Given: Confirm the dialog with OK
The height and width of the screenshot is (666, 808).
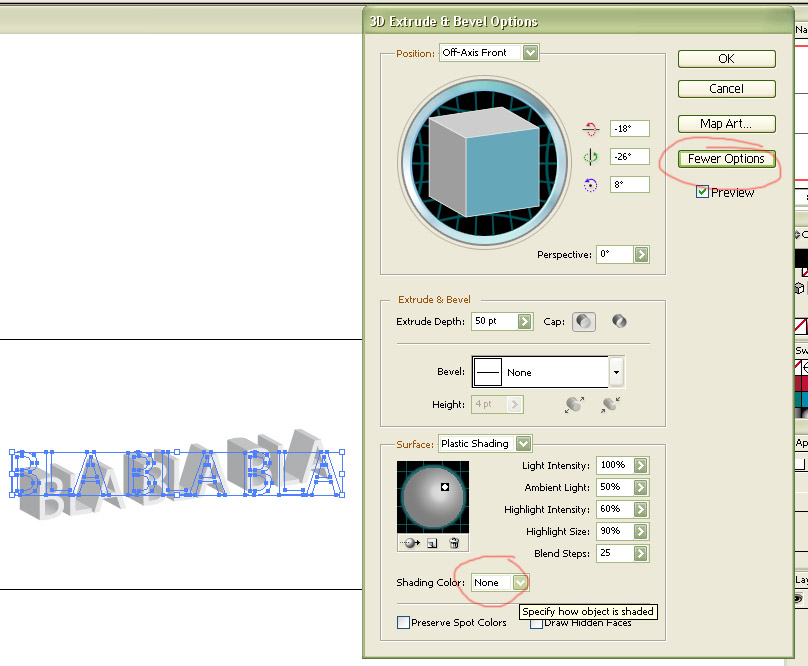Looking at the screenshot, I should coord(726,59).
